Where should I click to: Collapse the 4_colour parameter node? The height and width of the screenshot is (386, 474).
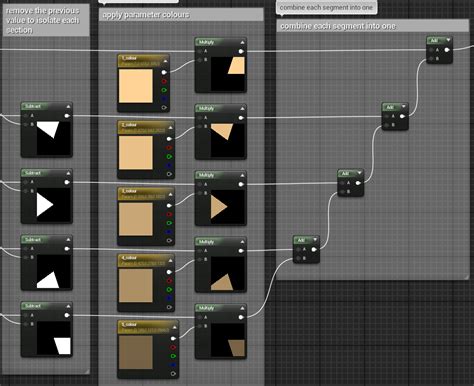tap(170, 261)
